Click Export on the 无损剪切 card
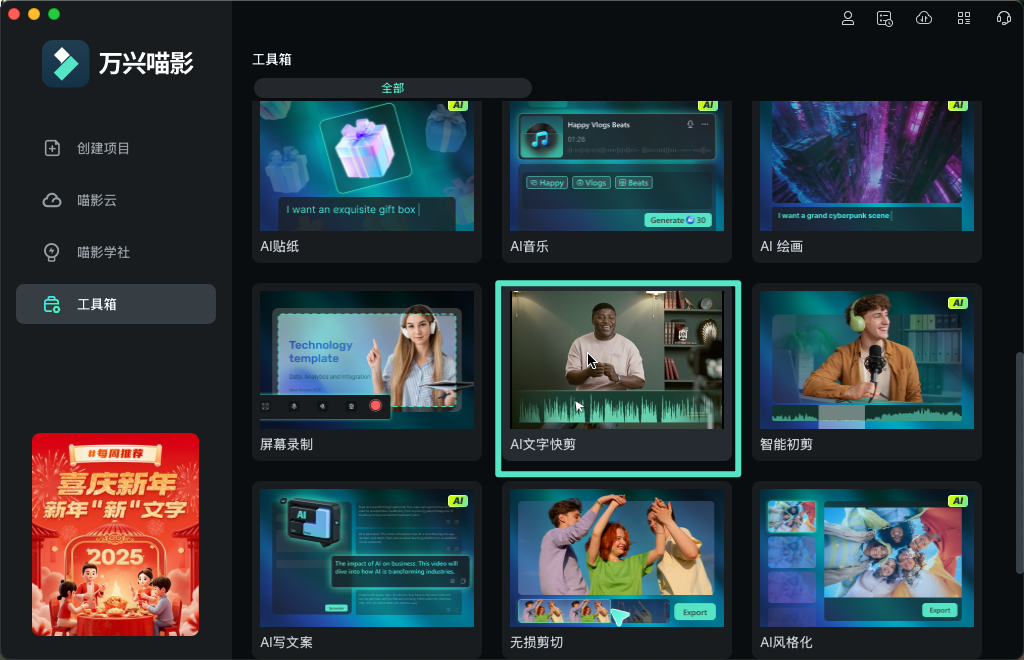This screenshot has height=660, width=1024. [x=695, y=611]
